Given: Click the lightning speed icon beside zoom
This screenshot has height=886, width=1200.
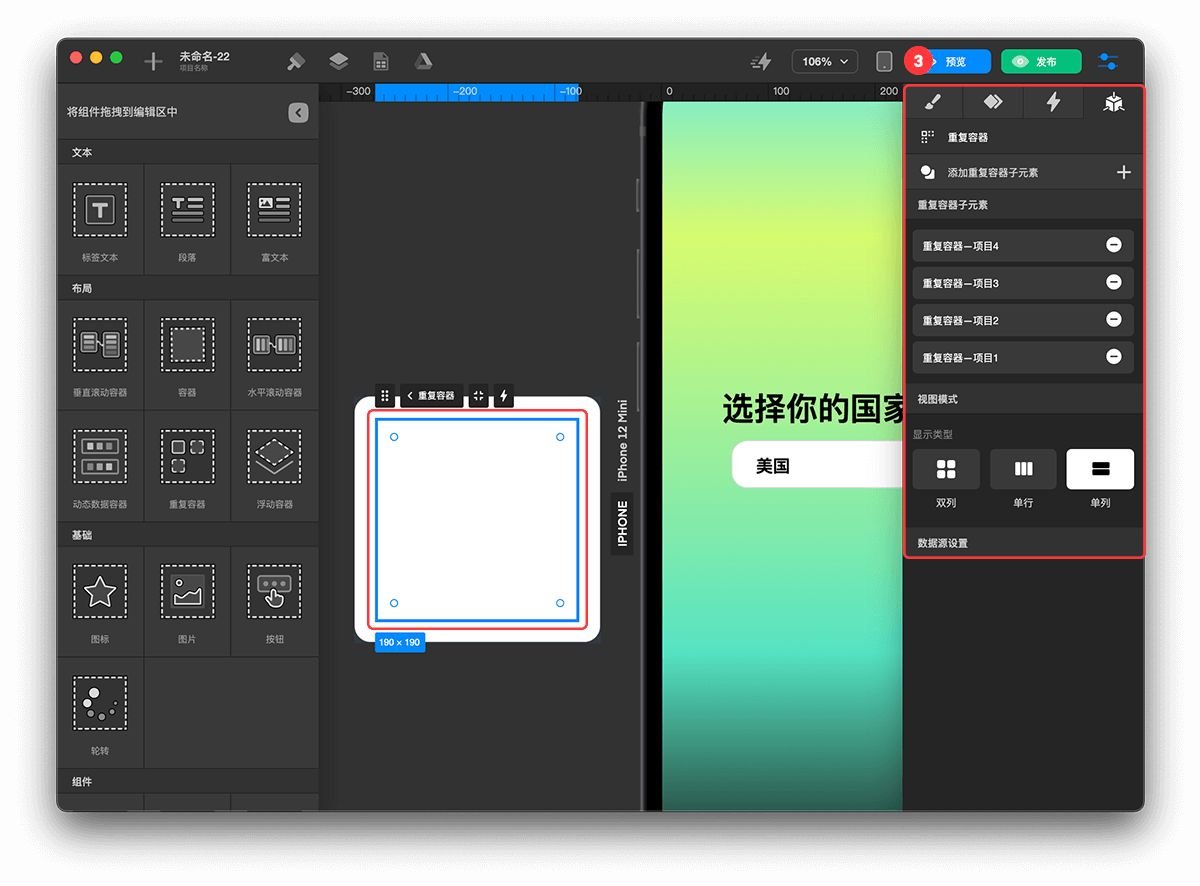Looking at the screenshot, I should (761, 62).
